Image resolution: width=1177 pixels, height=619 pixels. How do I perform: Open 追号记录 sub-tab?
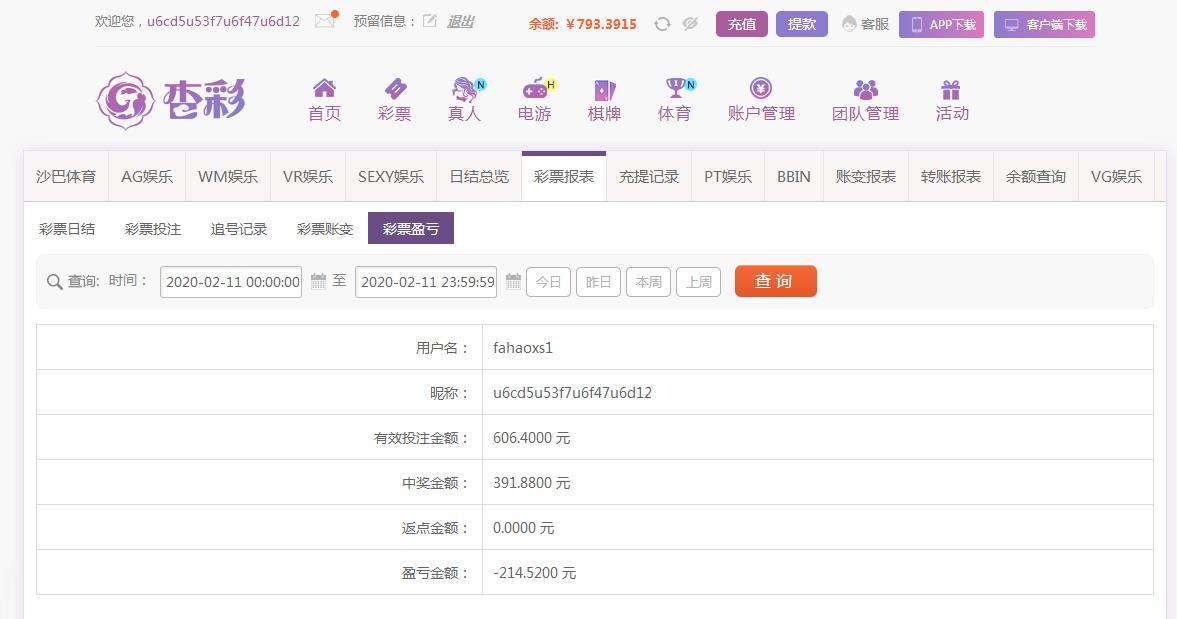pos(239,229)
